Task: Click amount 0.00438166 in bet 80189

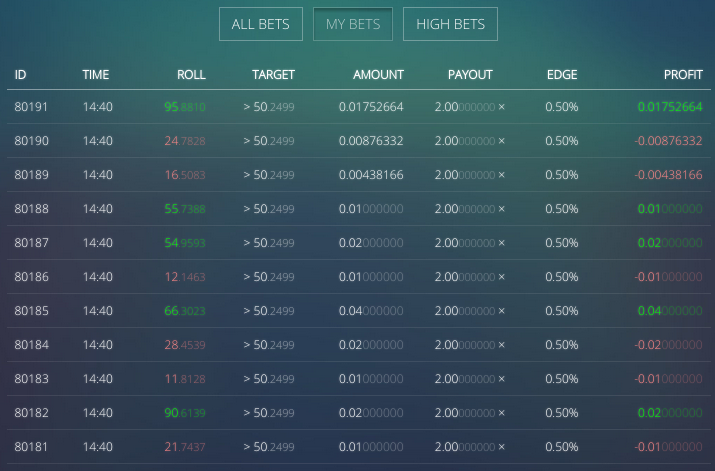Action: click(x=371, y=175)
